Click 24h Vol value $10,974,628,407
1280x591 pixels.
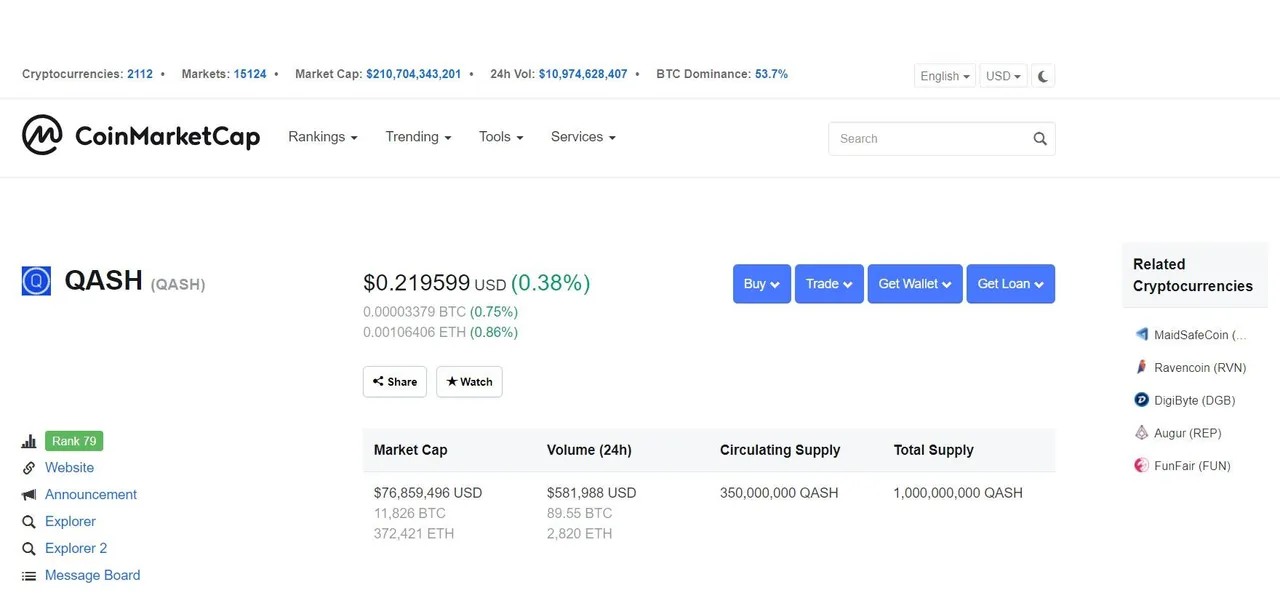click(x=583, y=74)
